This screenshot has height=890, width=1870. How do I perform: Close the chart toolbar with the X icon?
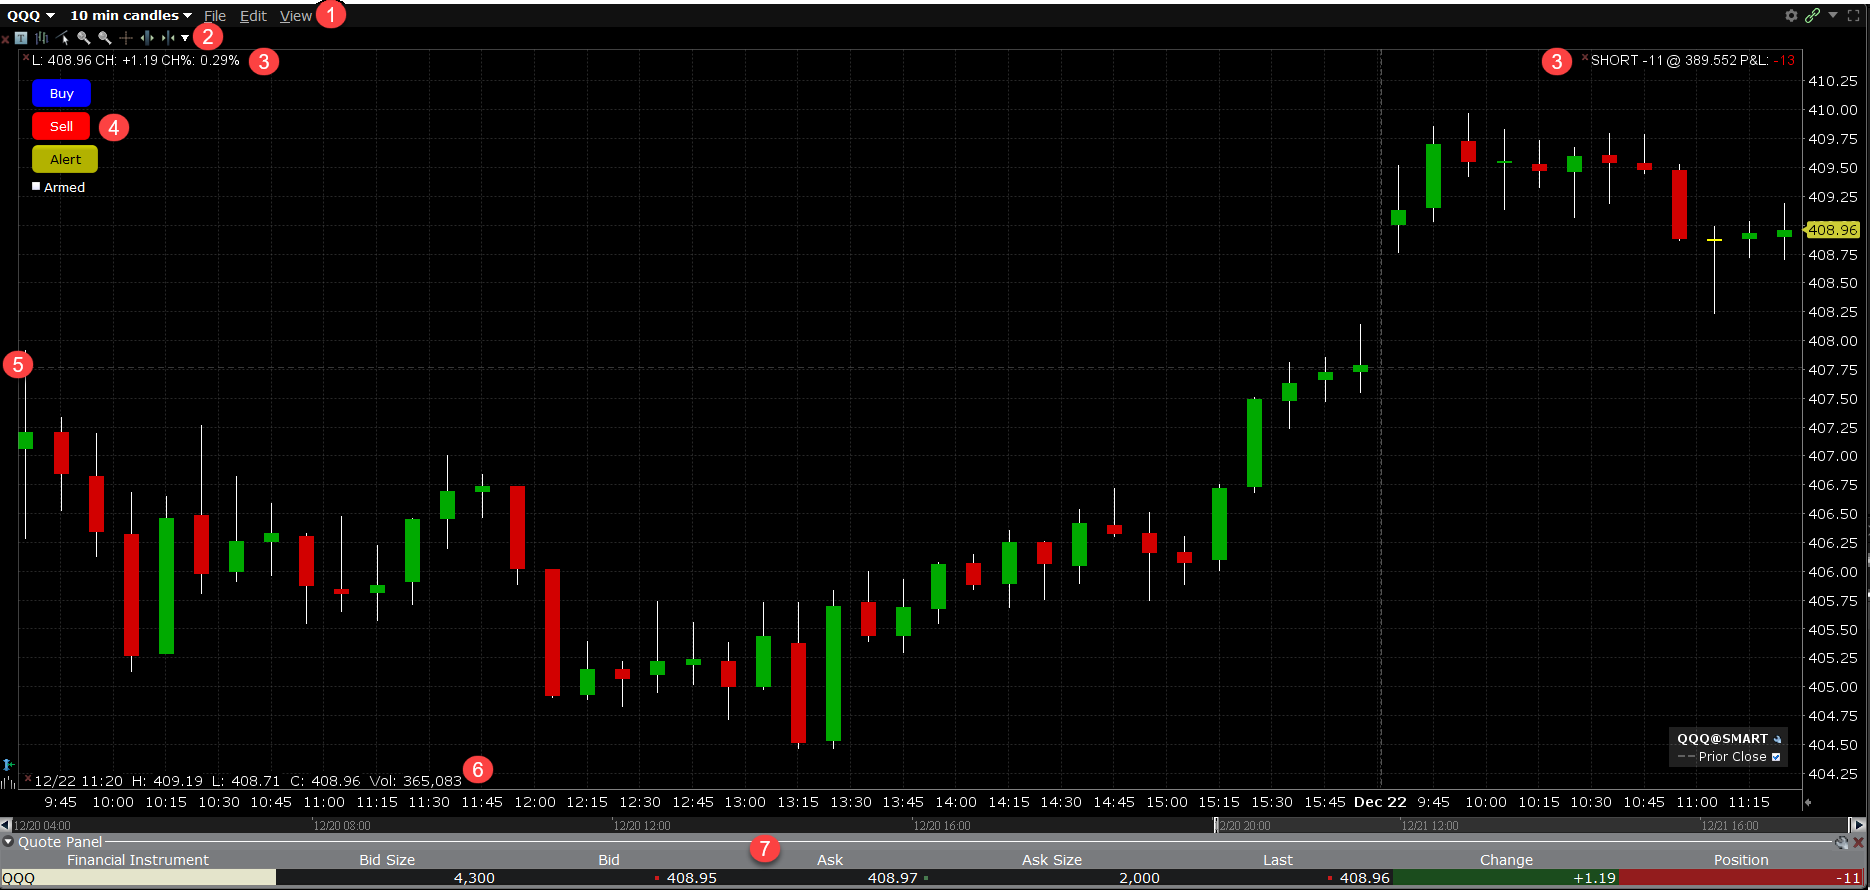5,39
